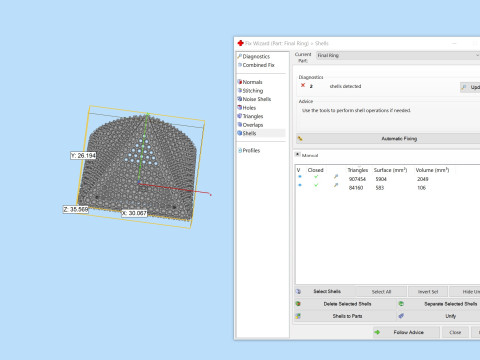Click the Shells to Parts button

[x=345, y=316]
